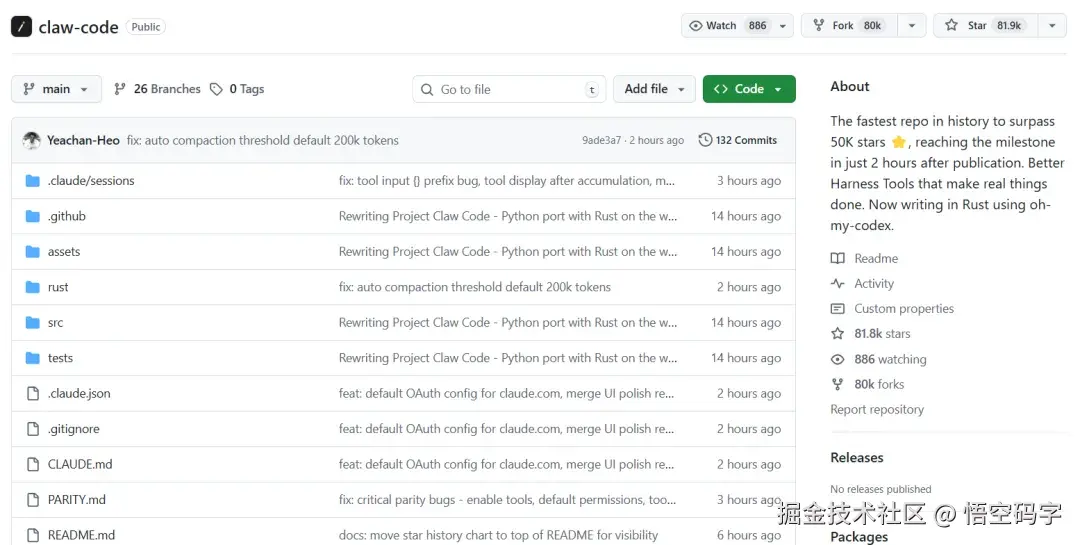Open the Star lists dropdown arrow
1080x545 pixels.
1052,26
